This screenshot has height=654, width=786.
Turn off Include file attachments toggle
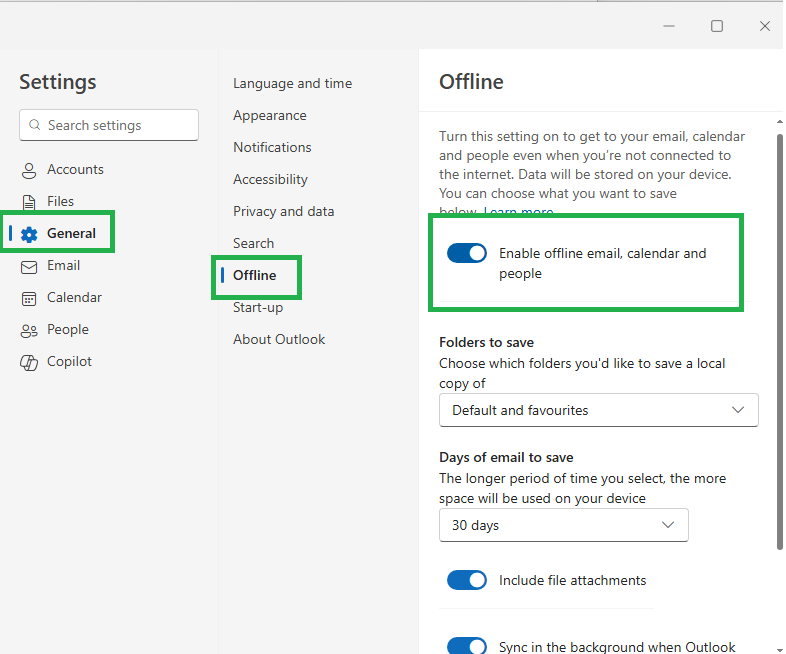pyautogui.click(x=467, y=580)
